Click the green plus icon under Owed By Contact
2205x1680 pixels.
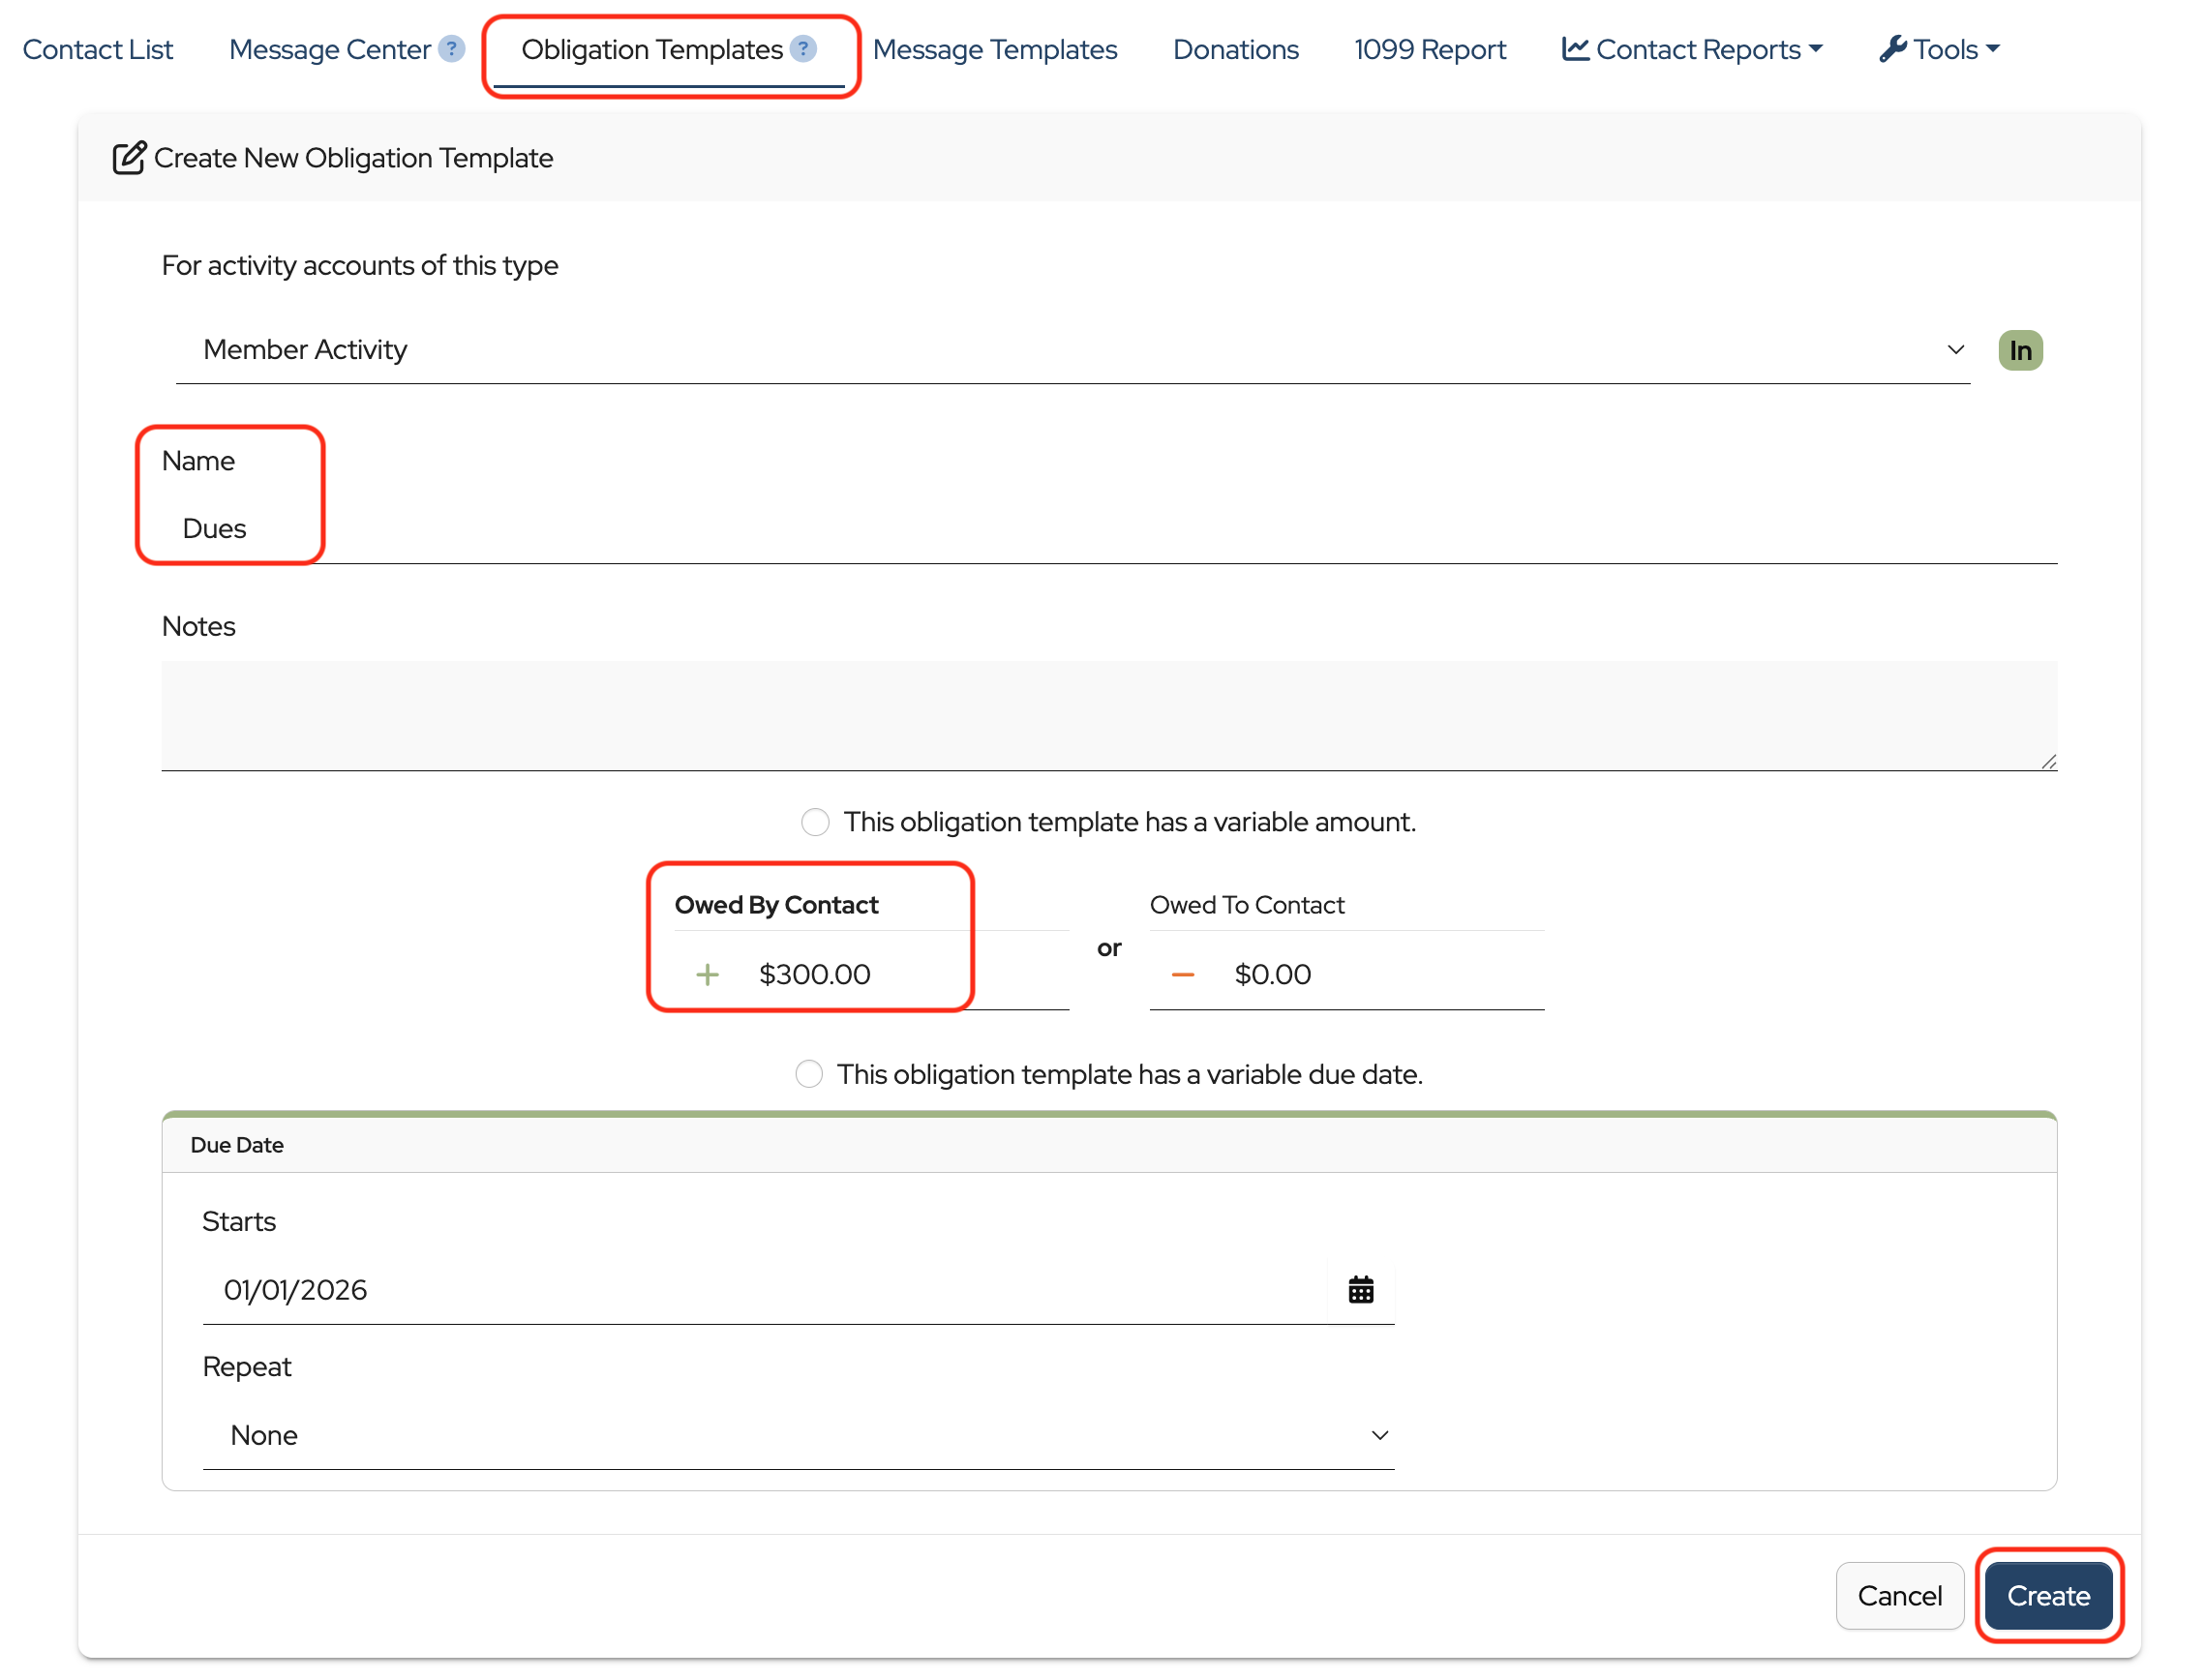click(707, 974)
